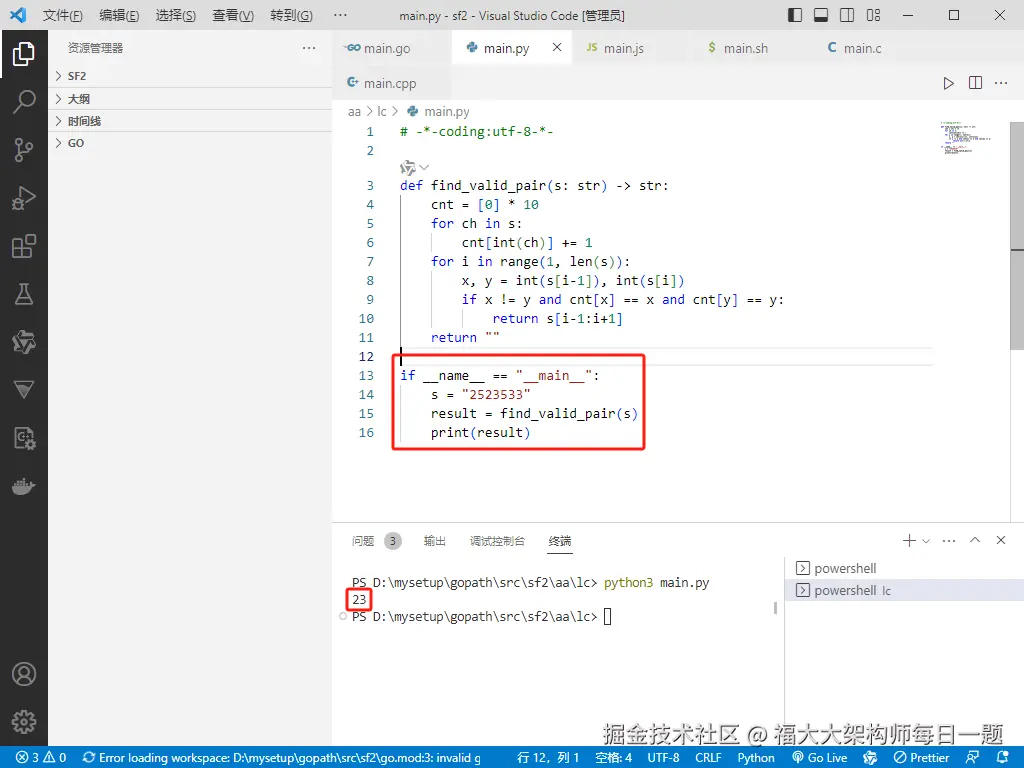The height and width of the screenshot is (768, 1024).
Task: Select the powershell lc terminal instance
Action: pyautogui.click(x=904, y=590)
